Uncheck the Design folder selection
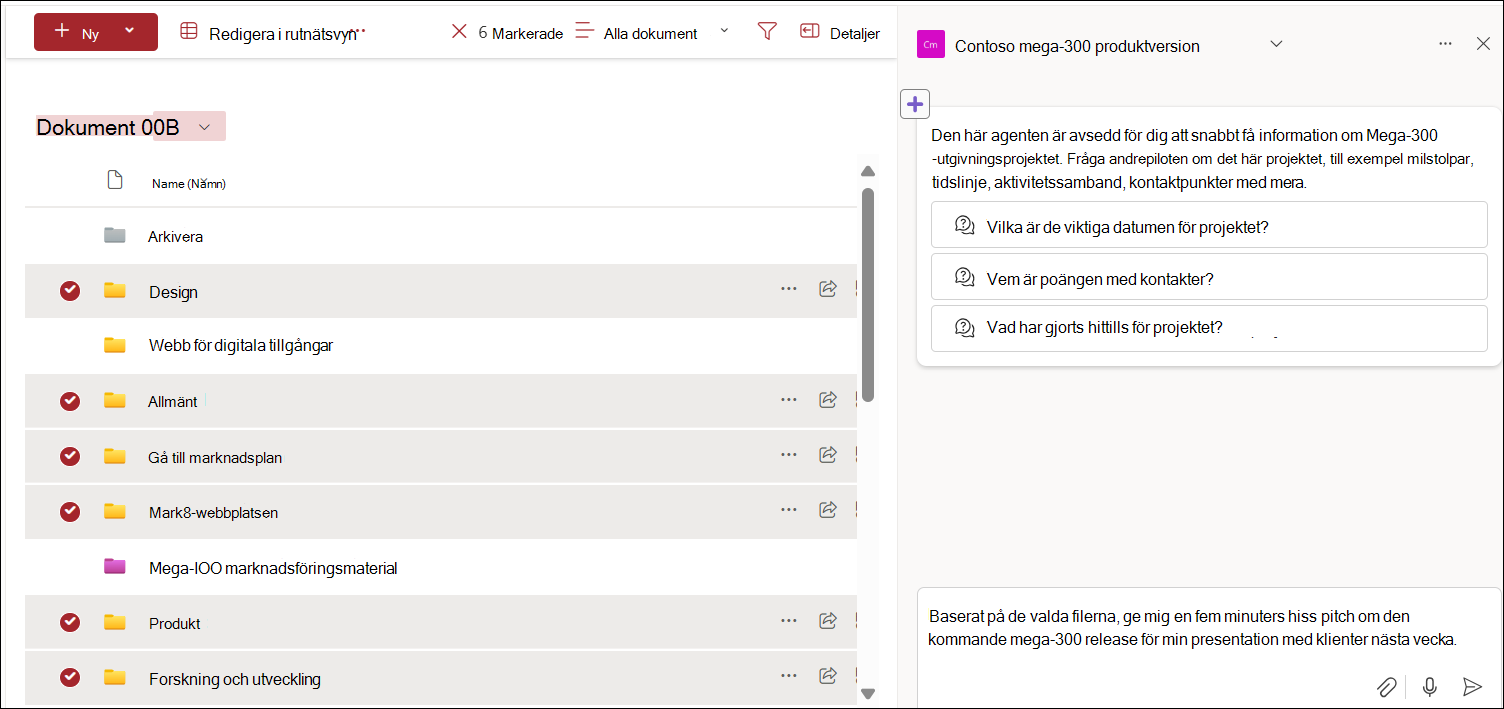Image resolution: width=1504 pixels, height=709 pixels. 70,291
